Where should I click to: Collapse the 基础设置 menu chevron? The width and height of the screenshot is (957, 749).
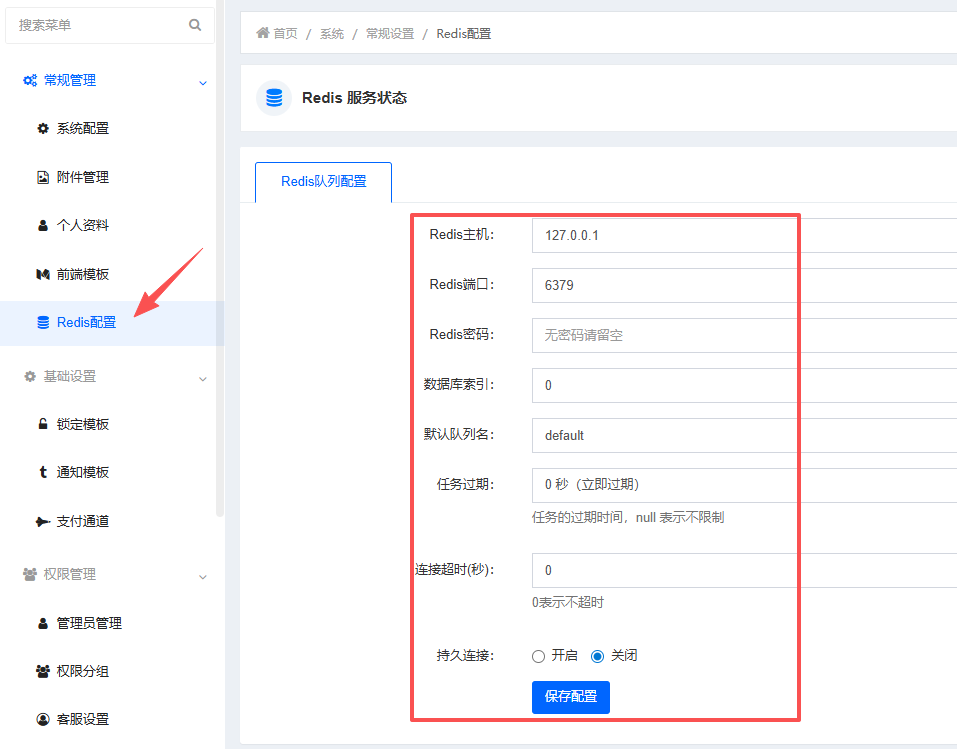(203, 379)
